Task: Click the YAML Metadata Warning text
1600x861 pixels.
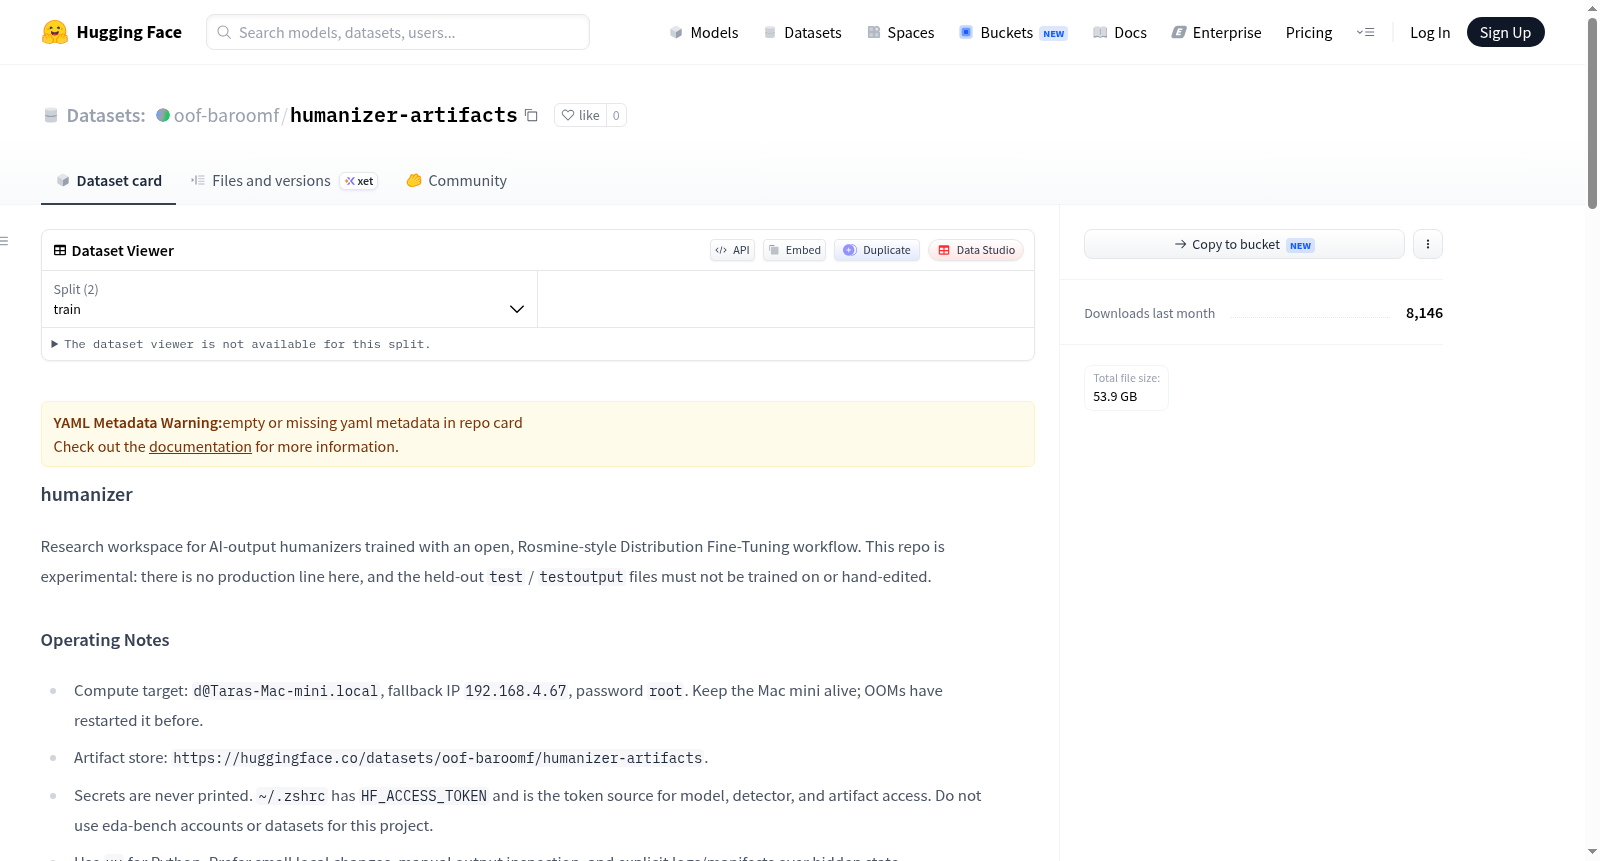Action: tap(138, 423)
